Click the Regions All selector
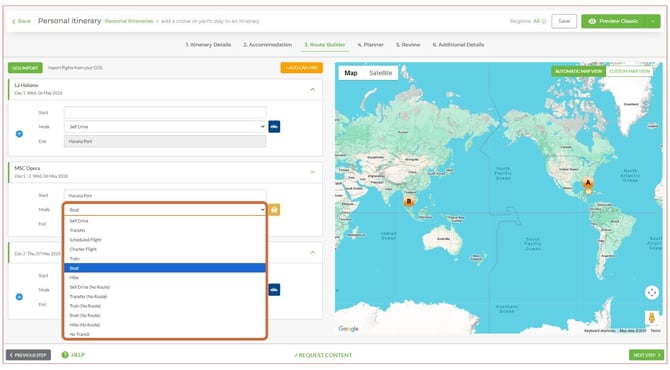This screenshot has width=670, height=370. click(x=528, y=21)
